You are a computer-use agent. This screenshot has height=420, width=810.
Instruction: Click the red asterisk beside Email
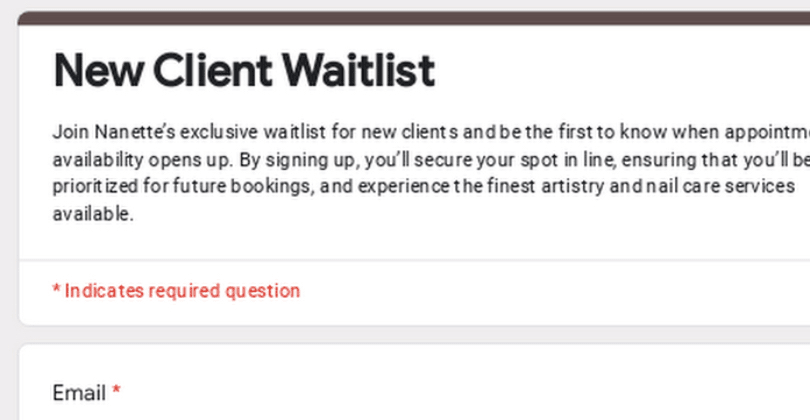pos(116,391)
